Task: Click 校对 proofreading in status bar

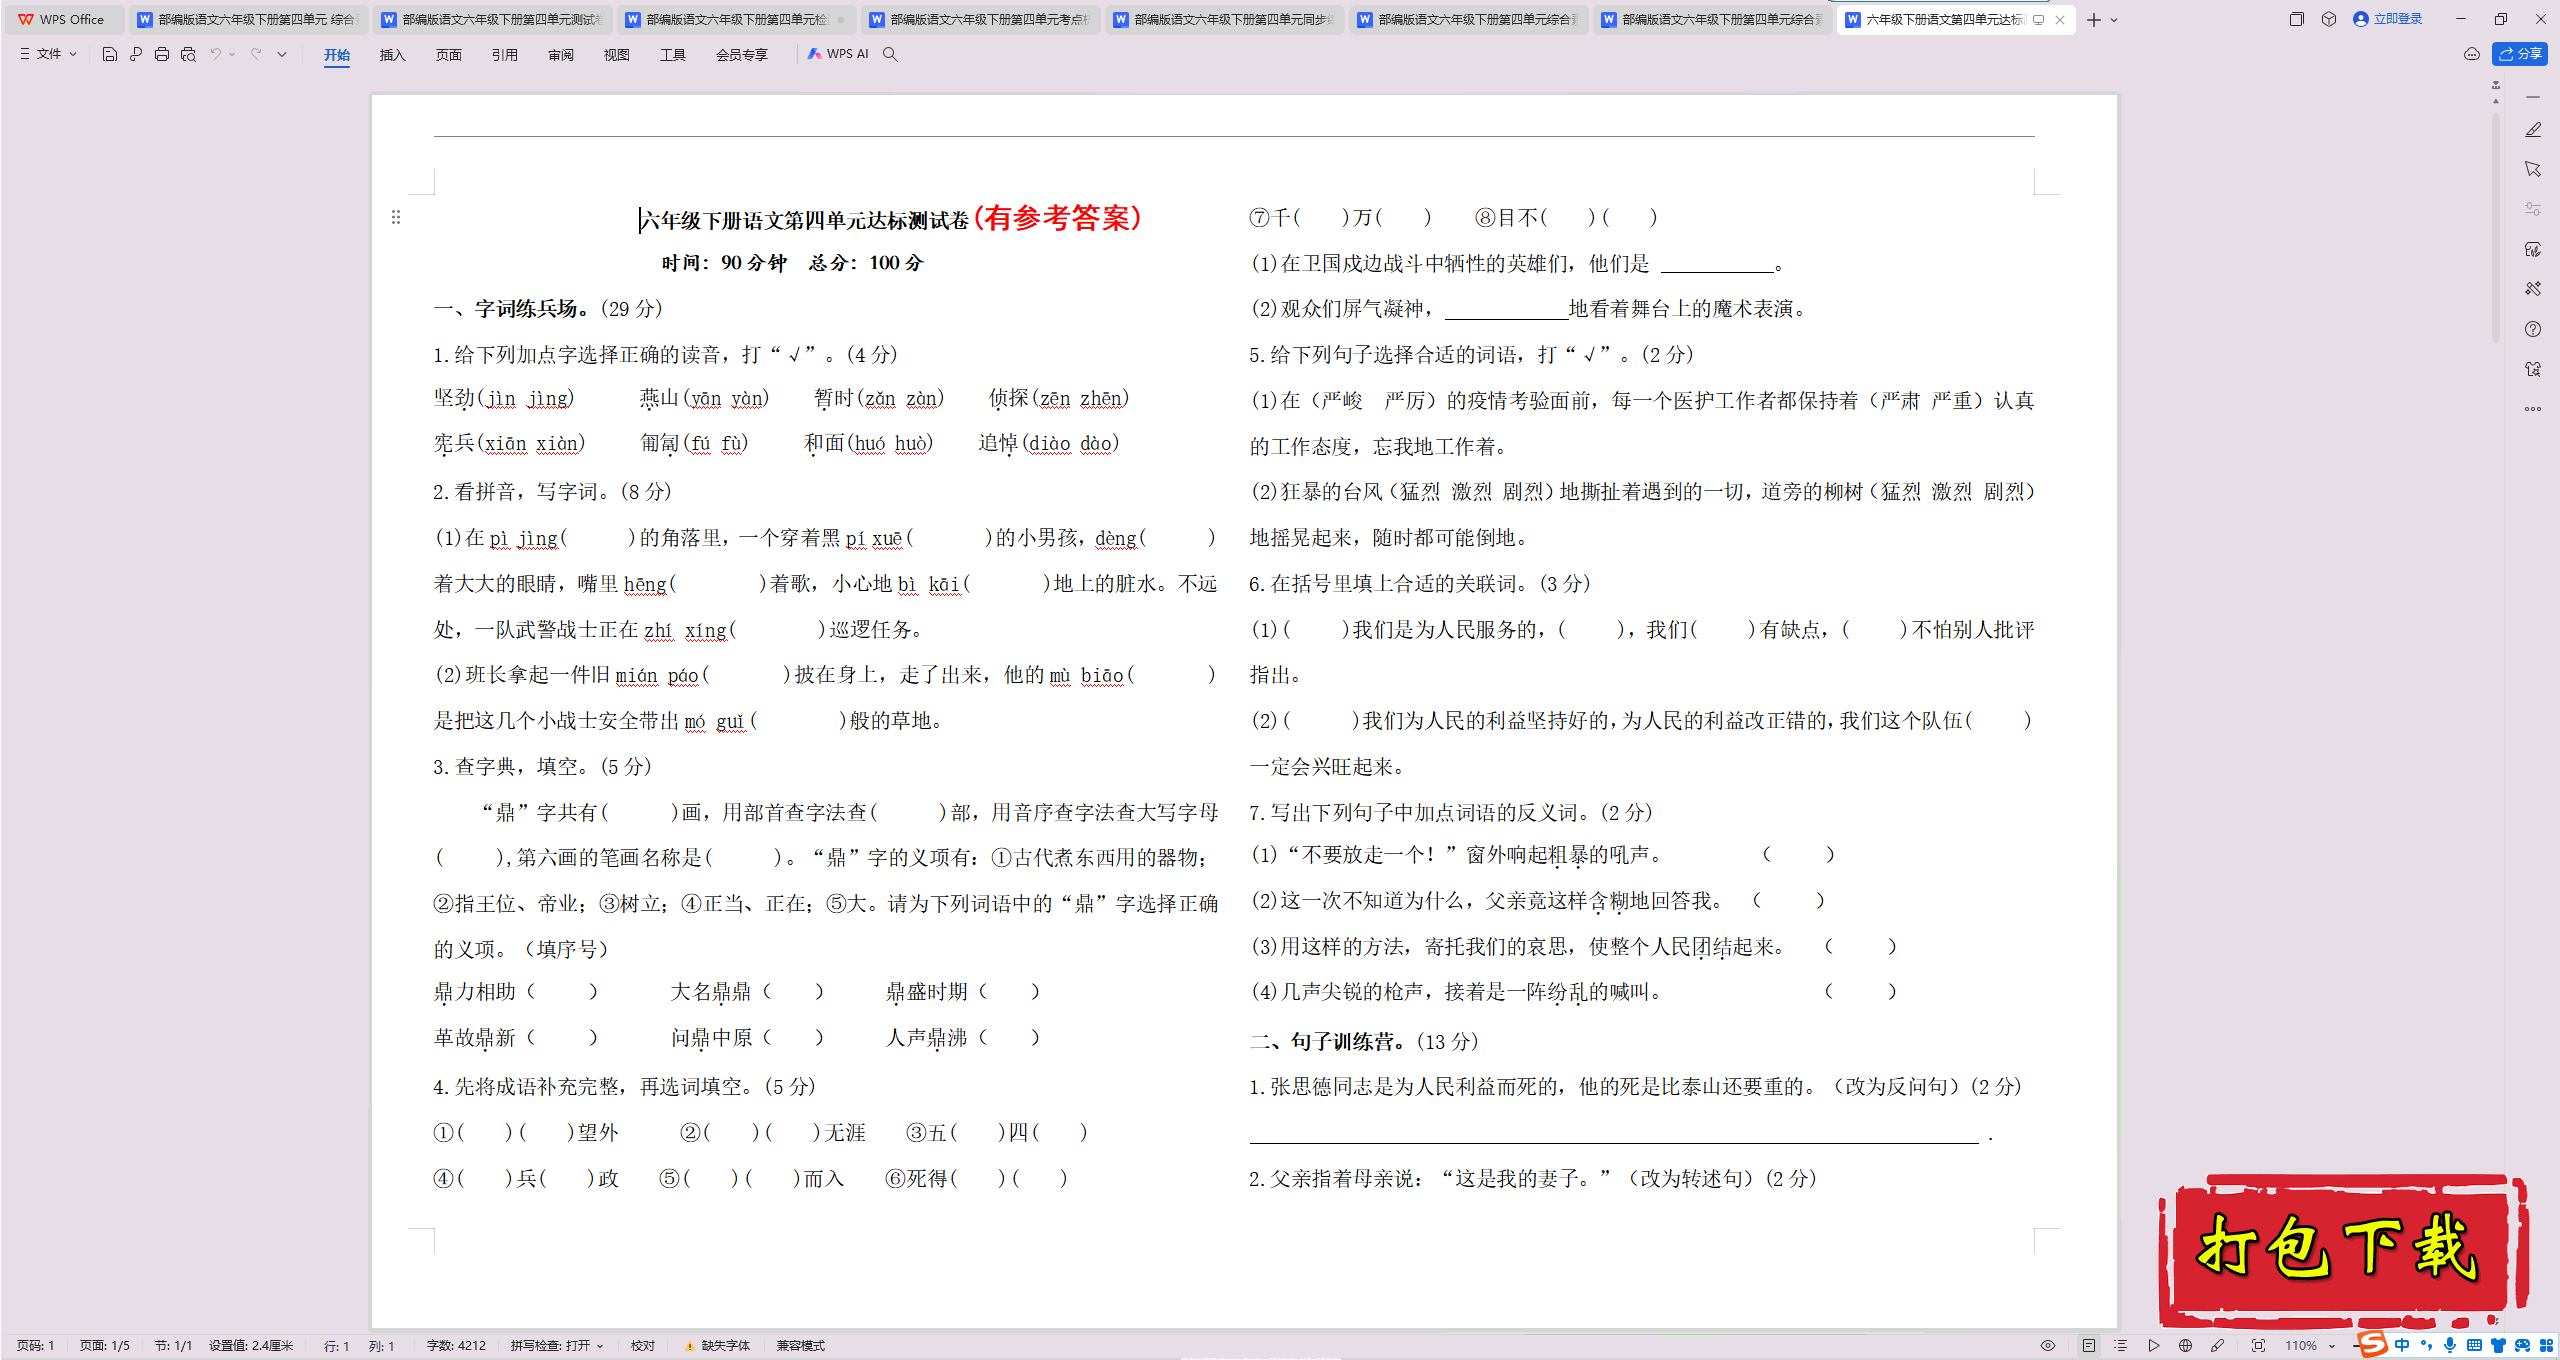Action: (643, 1346)
